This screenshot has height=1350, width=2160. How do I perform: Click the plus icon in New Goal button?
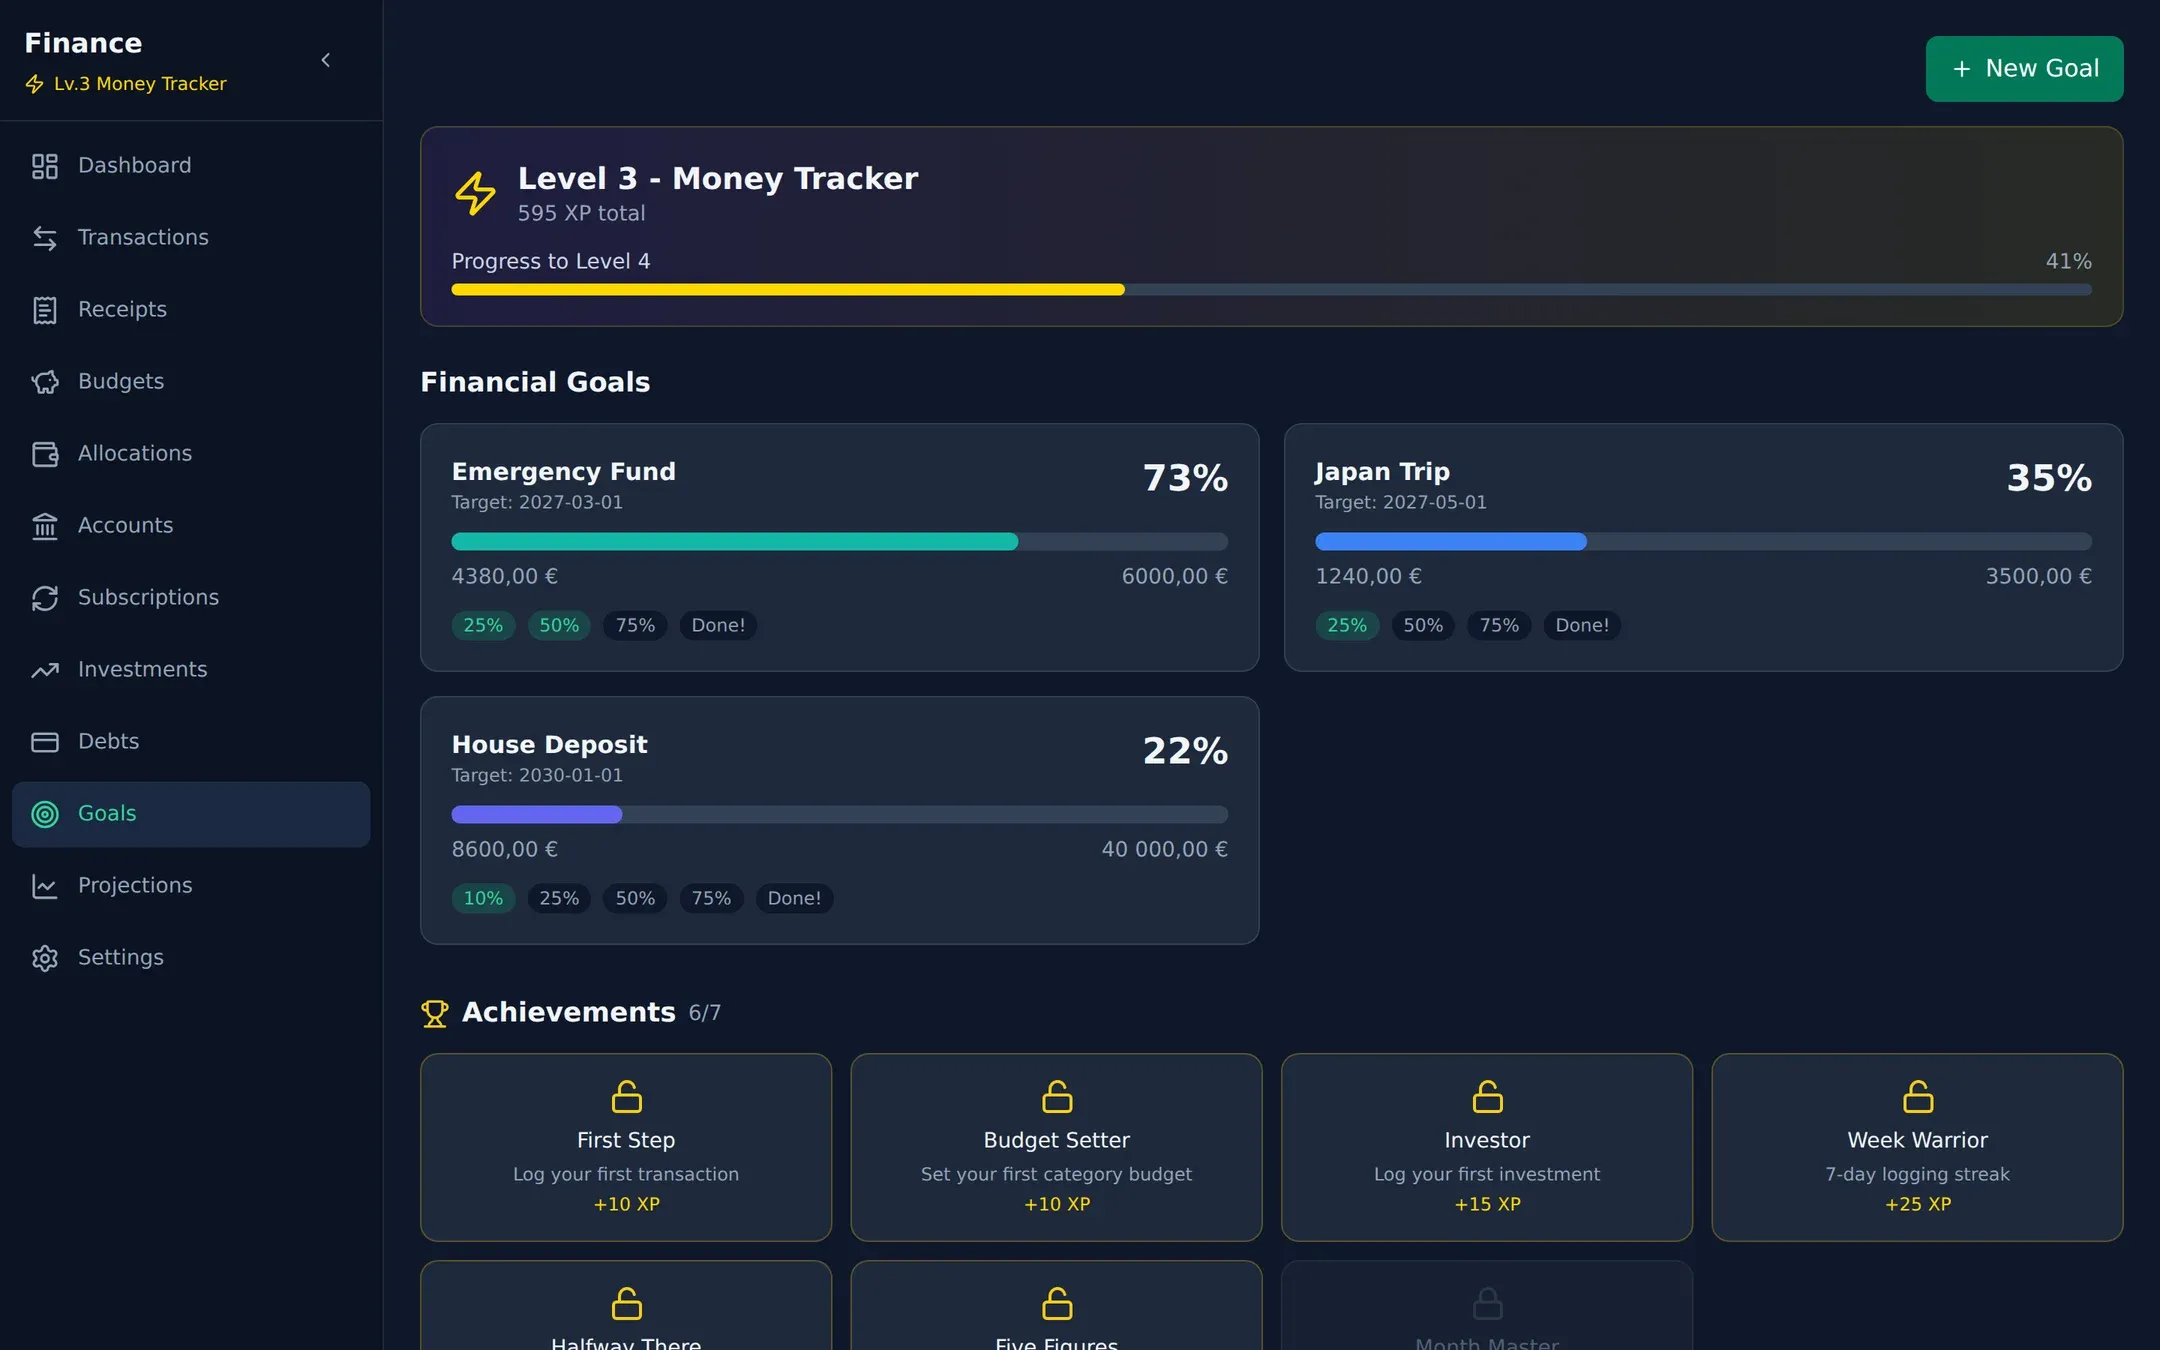(1962, 69)
